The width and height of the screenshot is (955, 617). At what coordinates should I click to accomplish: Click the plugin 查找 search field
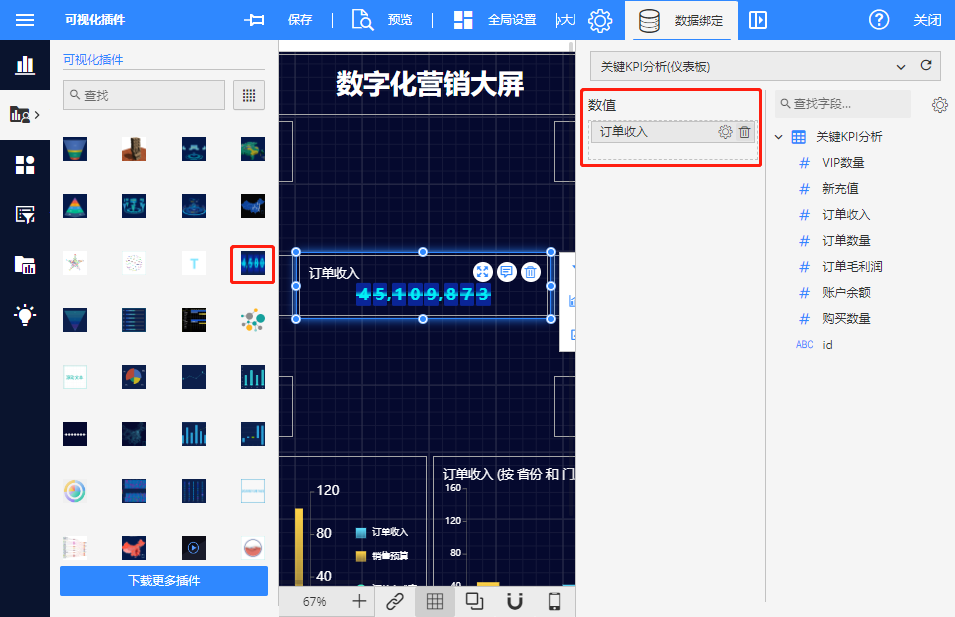coord(144,95)
